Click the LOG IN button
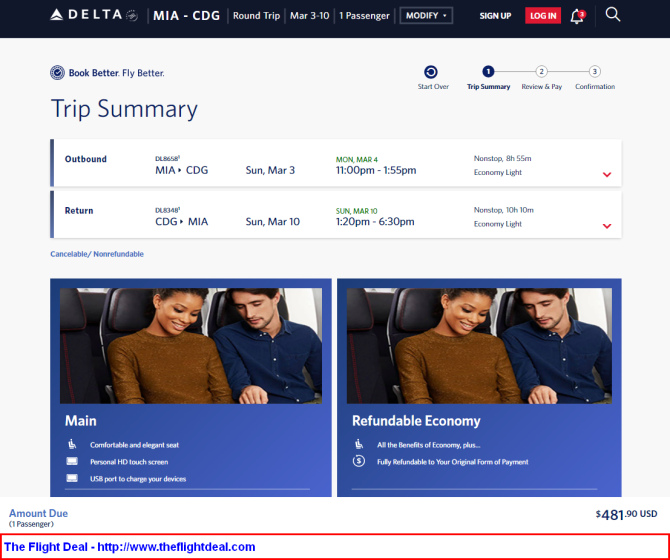The image size is (670, 560). [x=543, y=16]
